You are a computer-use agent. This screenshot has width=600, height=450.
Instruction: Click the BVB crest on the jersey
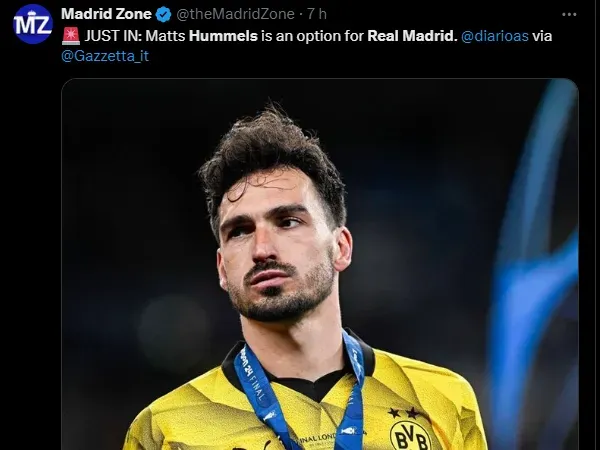coord(410,435)
